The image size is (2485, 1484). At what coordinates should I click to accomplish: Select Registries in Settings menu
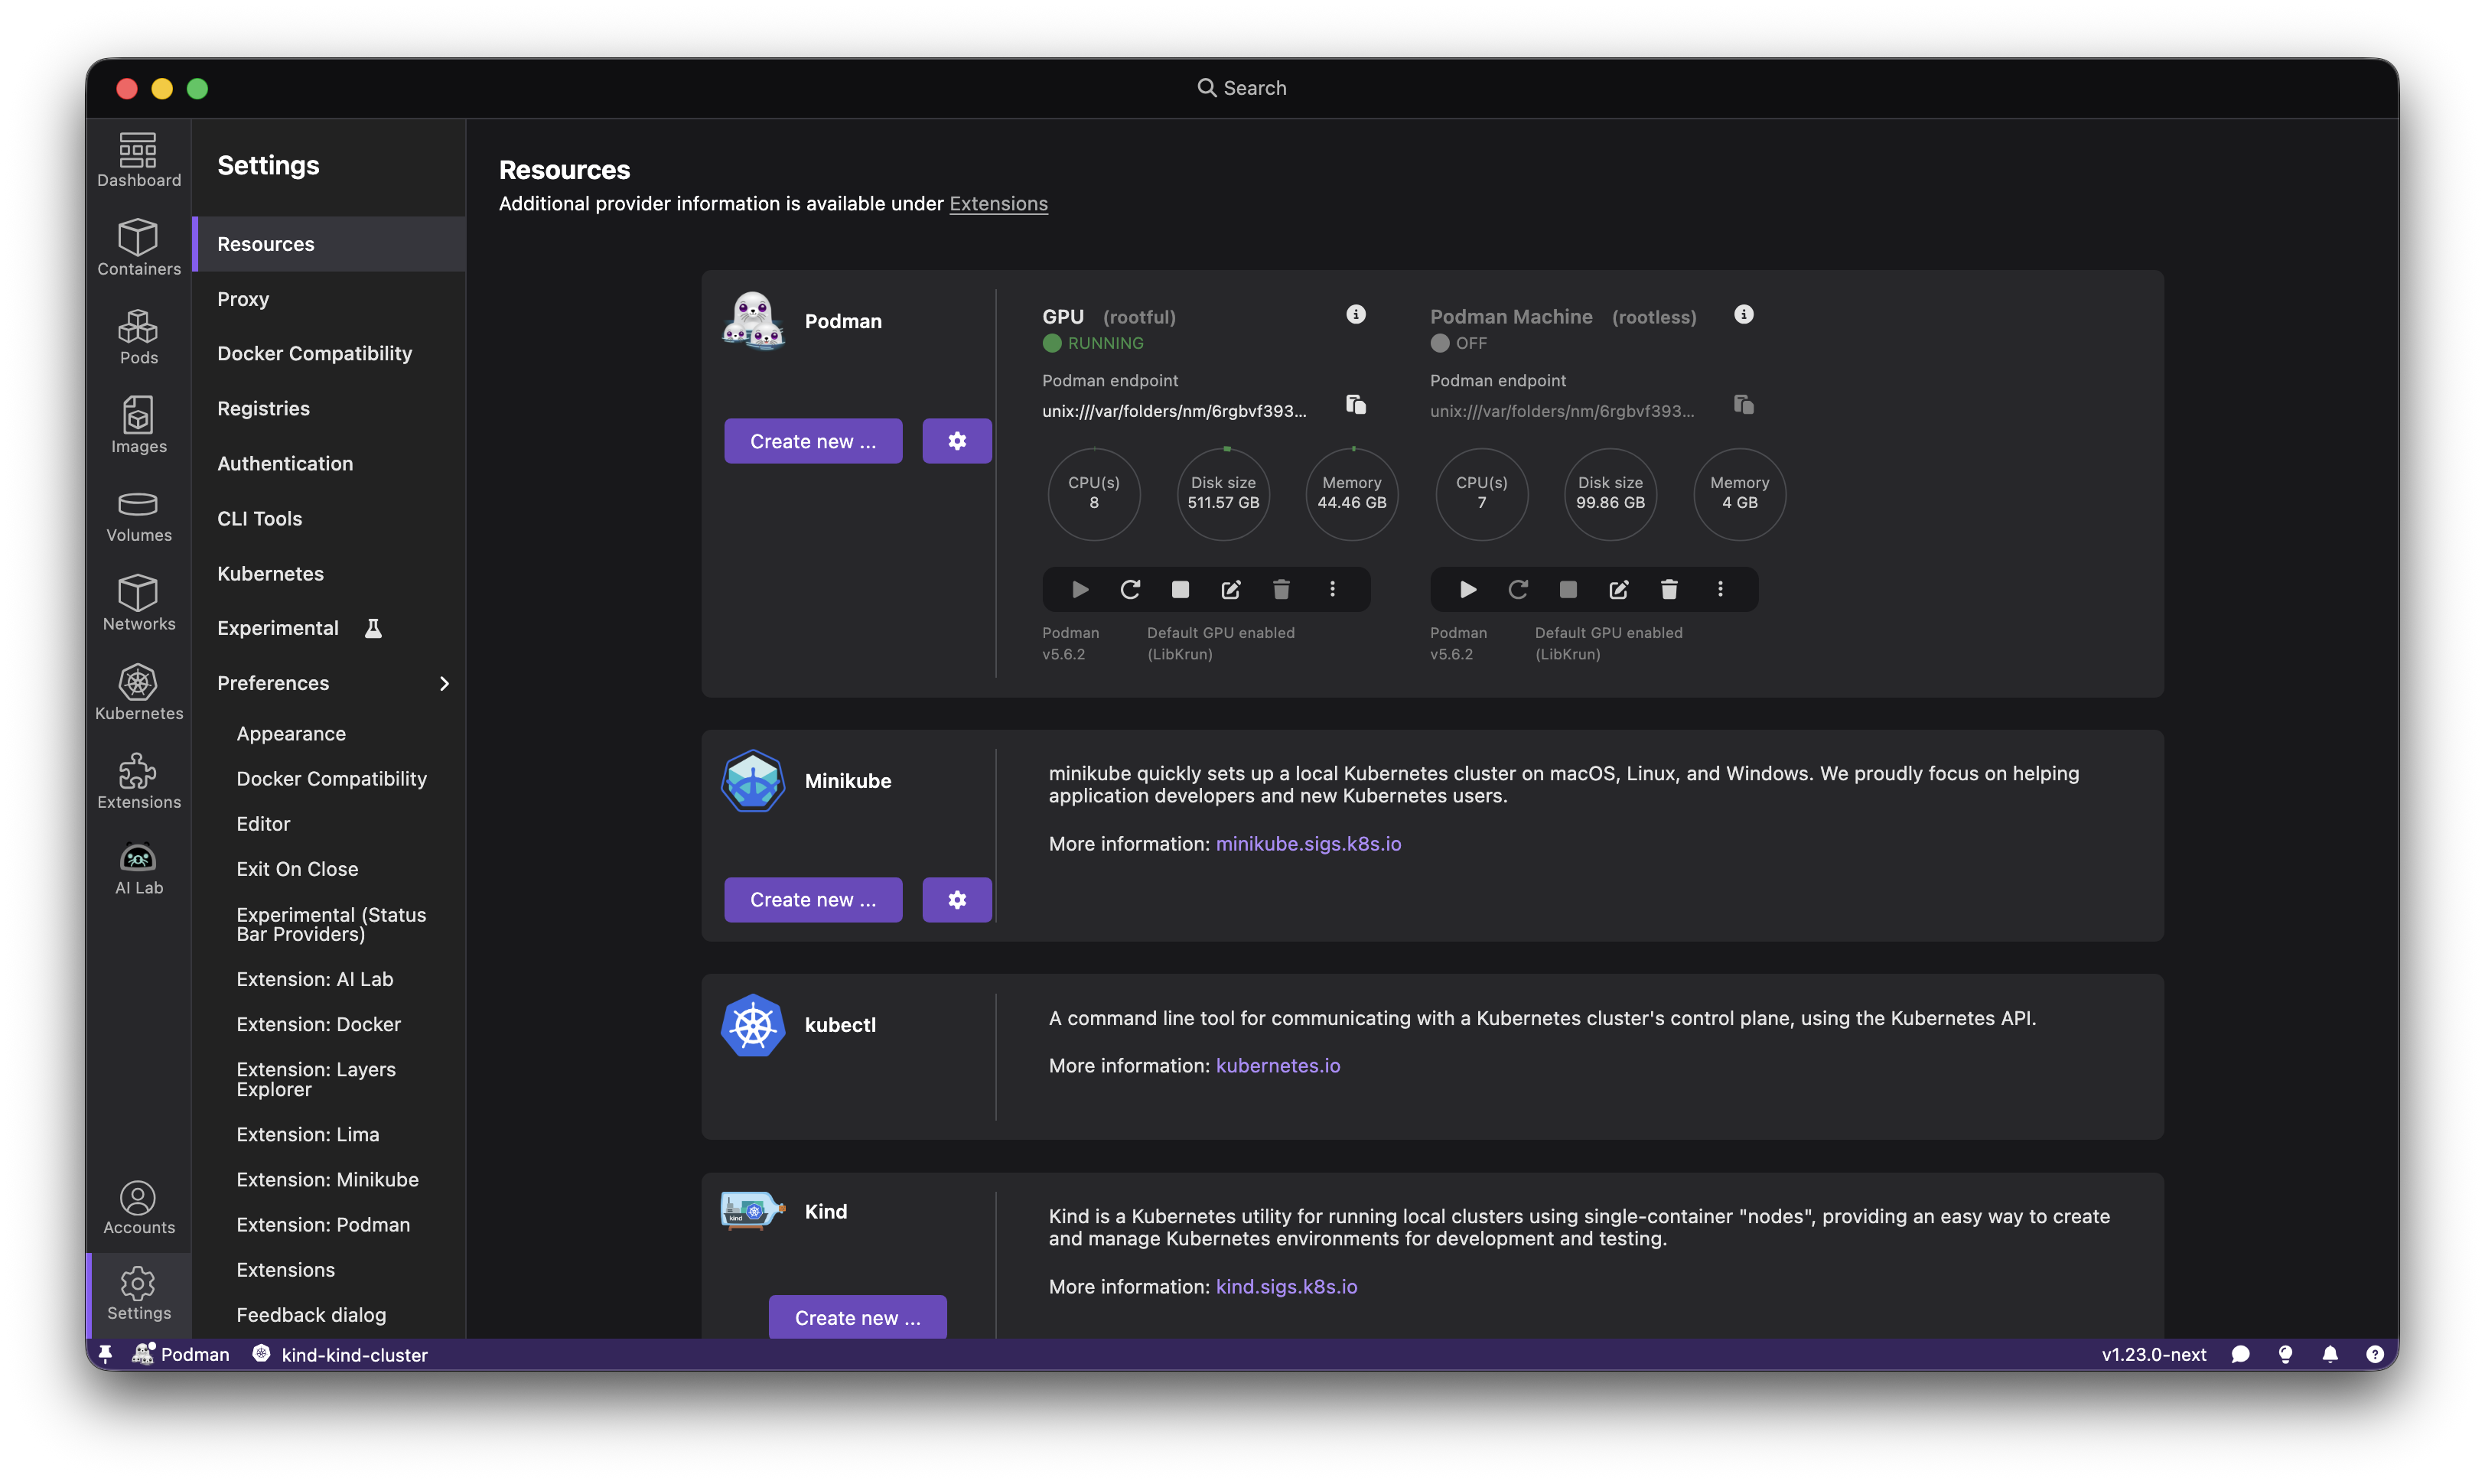[263, 408]
